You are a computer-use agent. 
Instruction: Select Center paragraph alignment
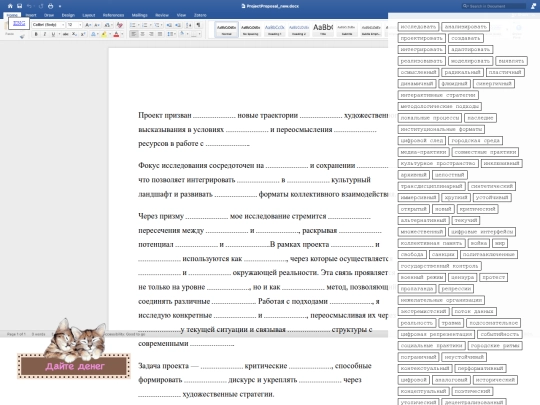point(143,34)
